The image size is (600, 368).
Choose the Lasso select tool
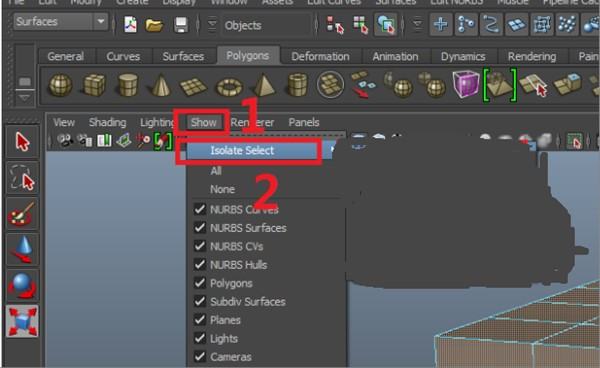pyautogui.click(x=22, y=178)
